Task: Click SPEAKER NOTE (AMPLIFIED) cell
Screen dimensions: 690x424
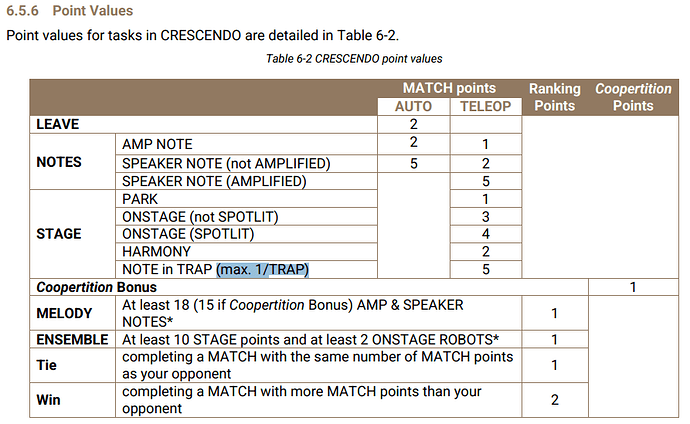Action: tap(246, 181)
